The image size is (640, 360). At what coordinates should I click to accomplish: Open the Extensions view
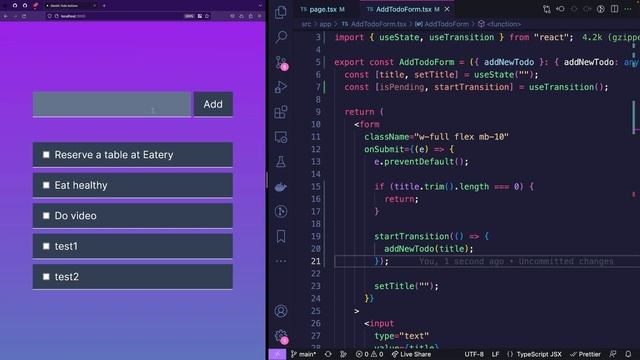click(x=281, y=112)
